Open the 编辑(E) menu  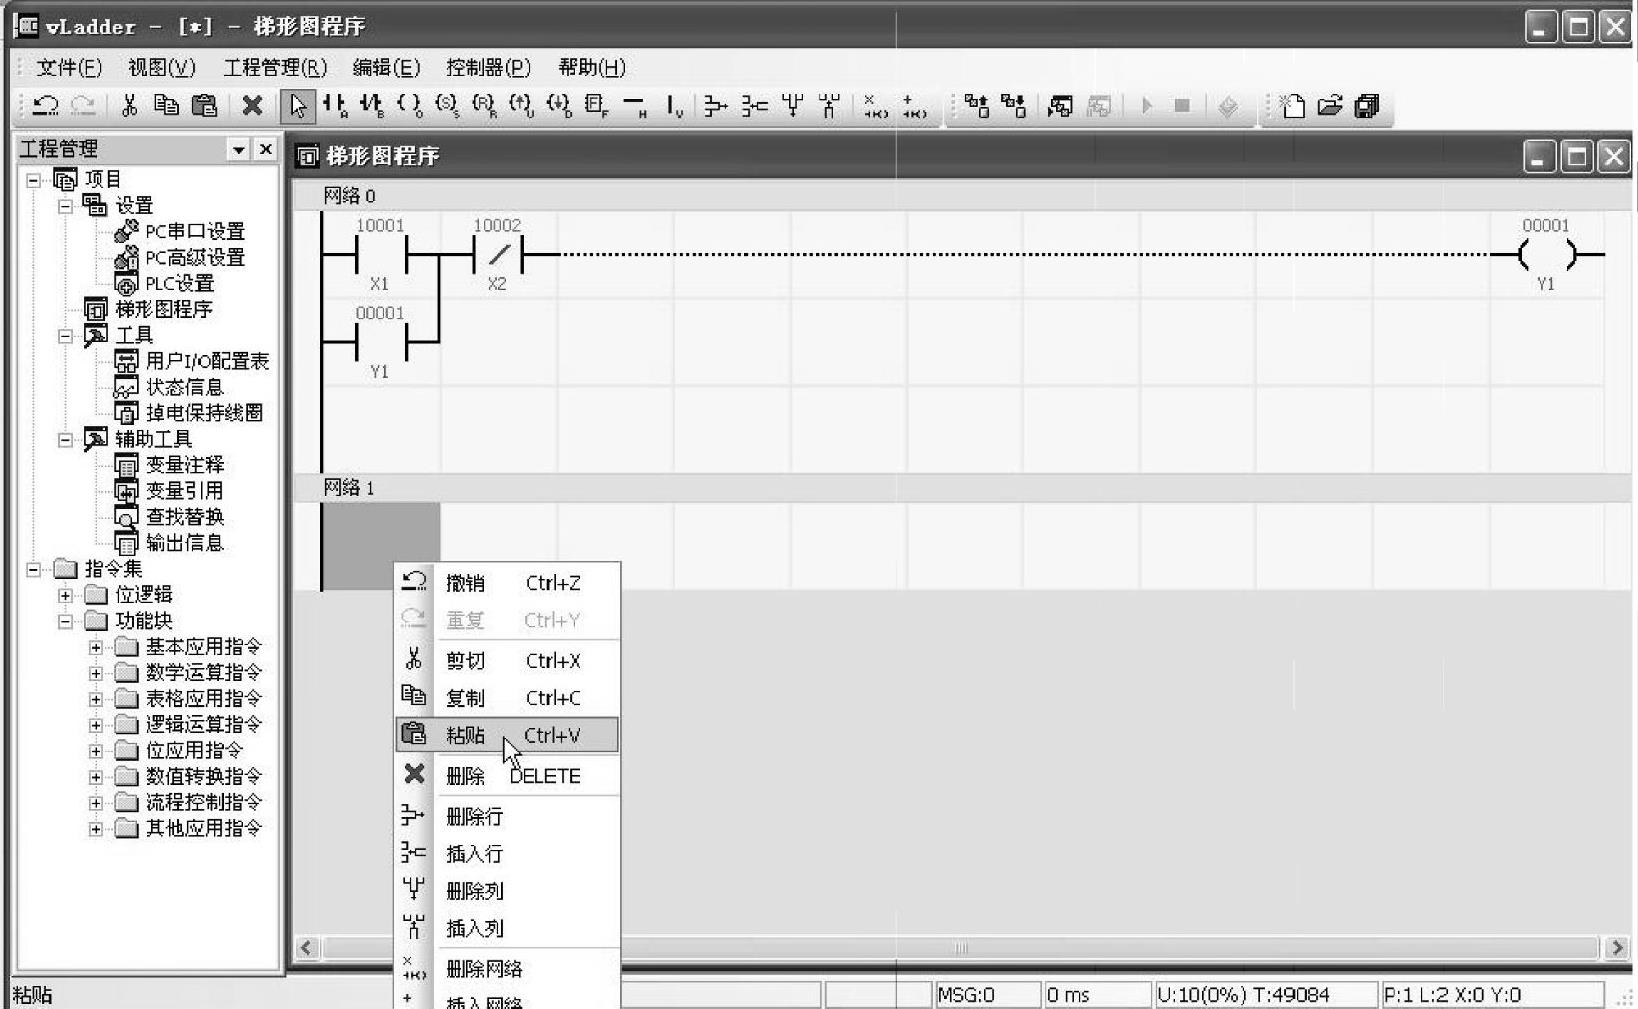click(386, 67)
